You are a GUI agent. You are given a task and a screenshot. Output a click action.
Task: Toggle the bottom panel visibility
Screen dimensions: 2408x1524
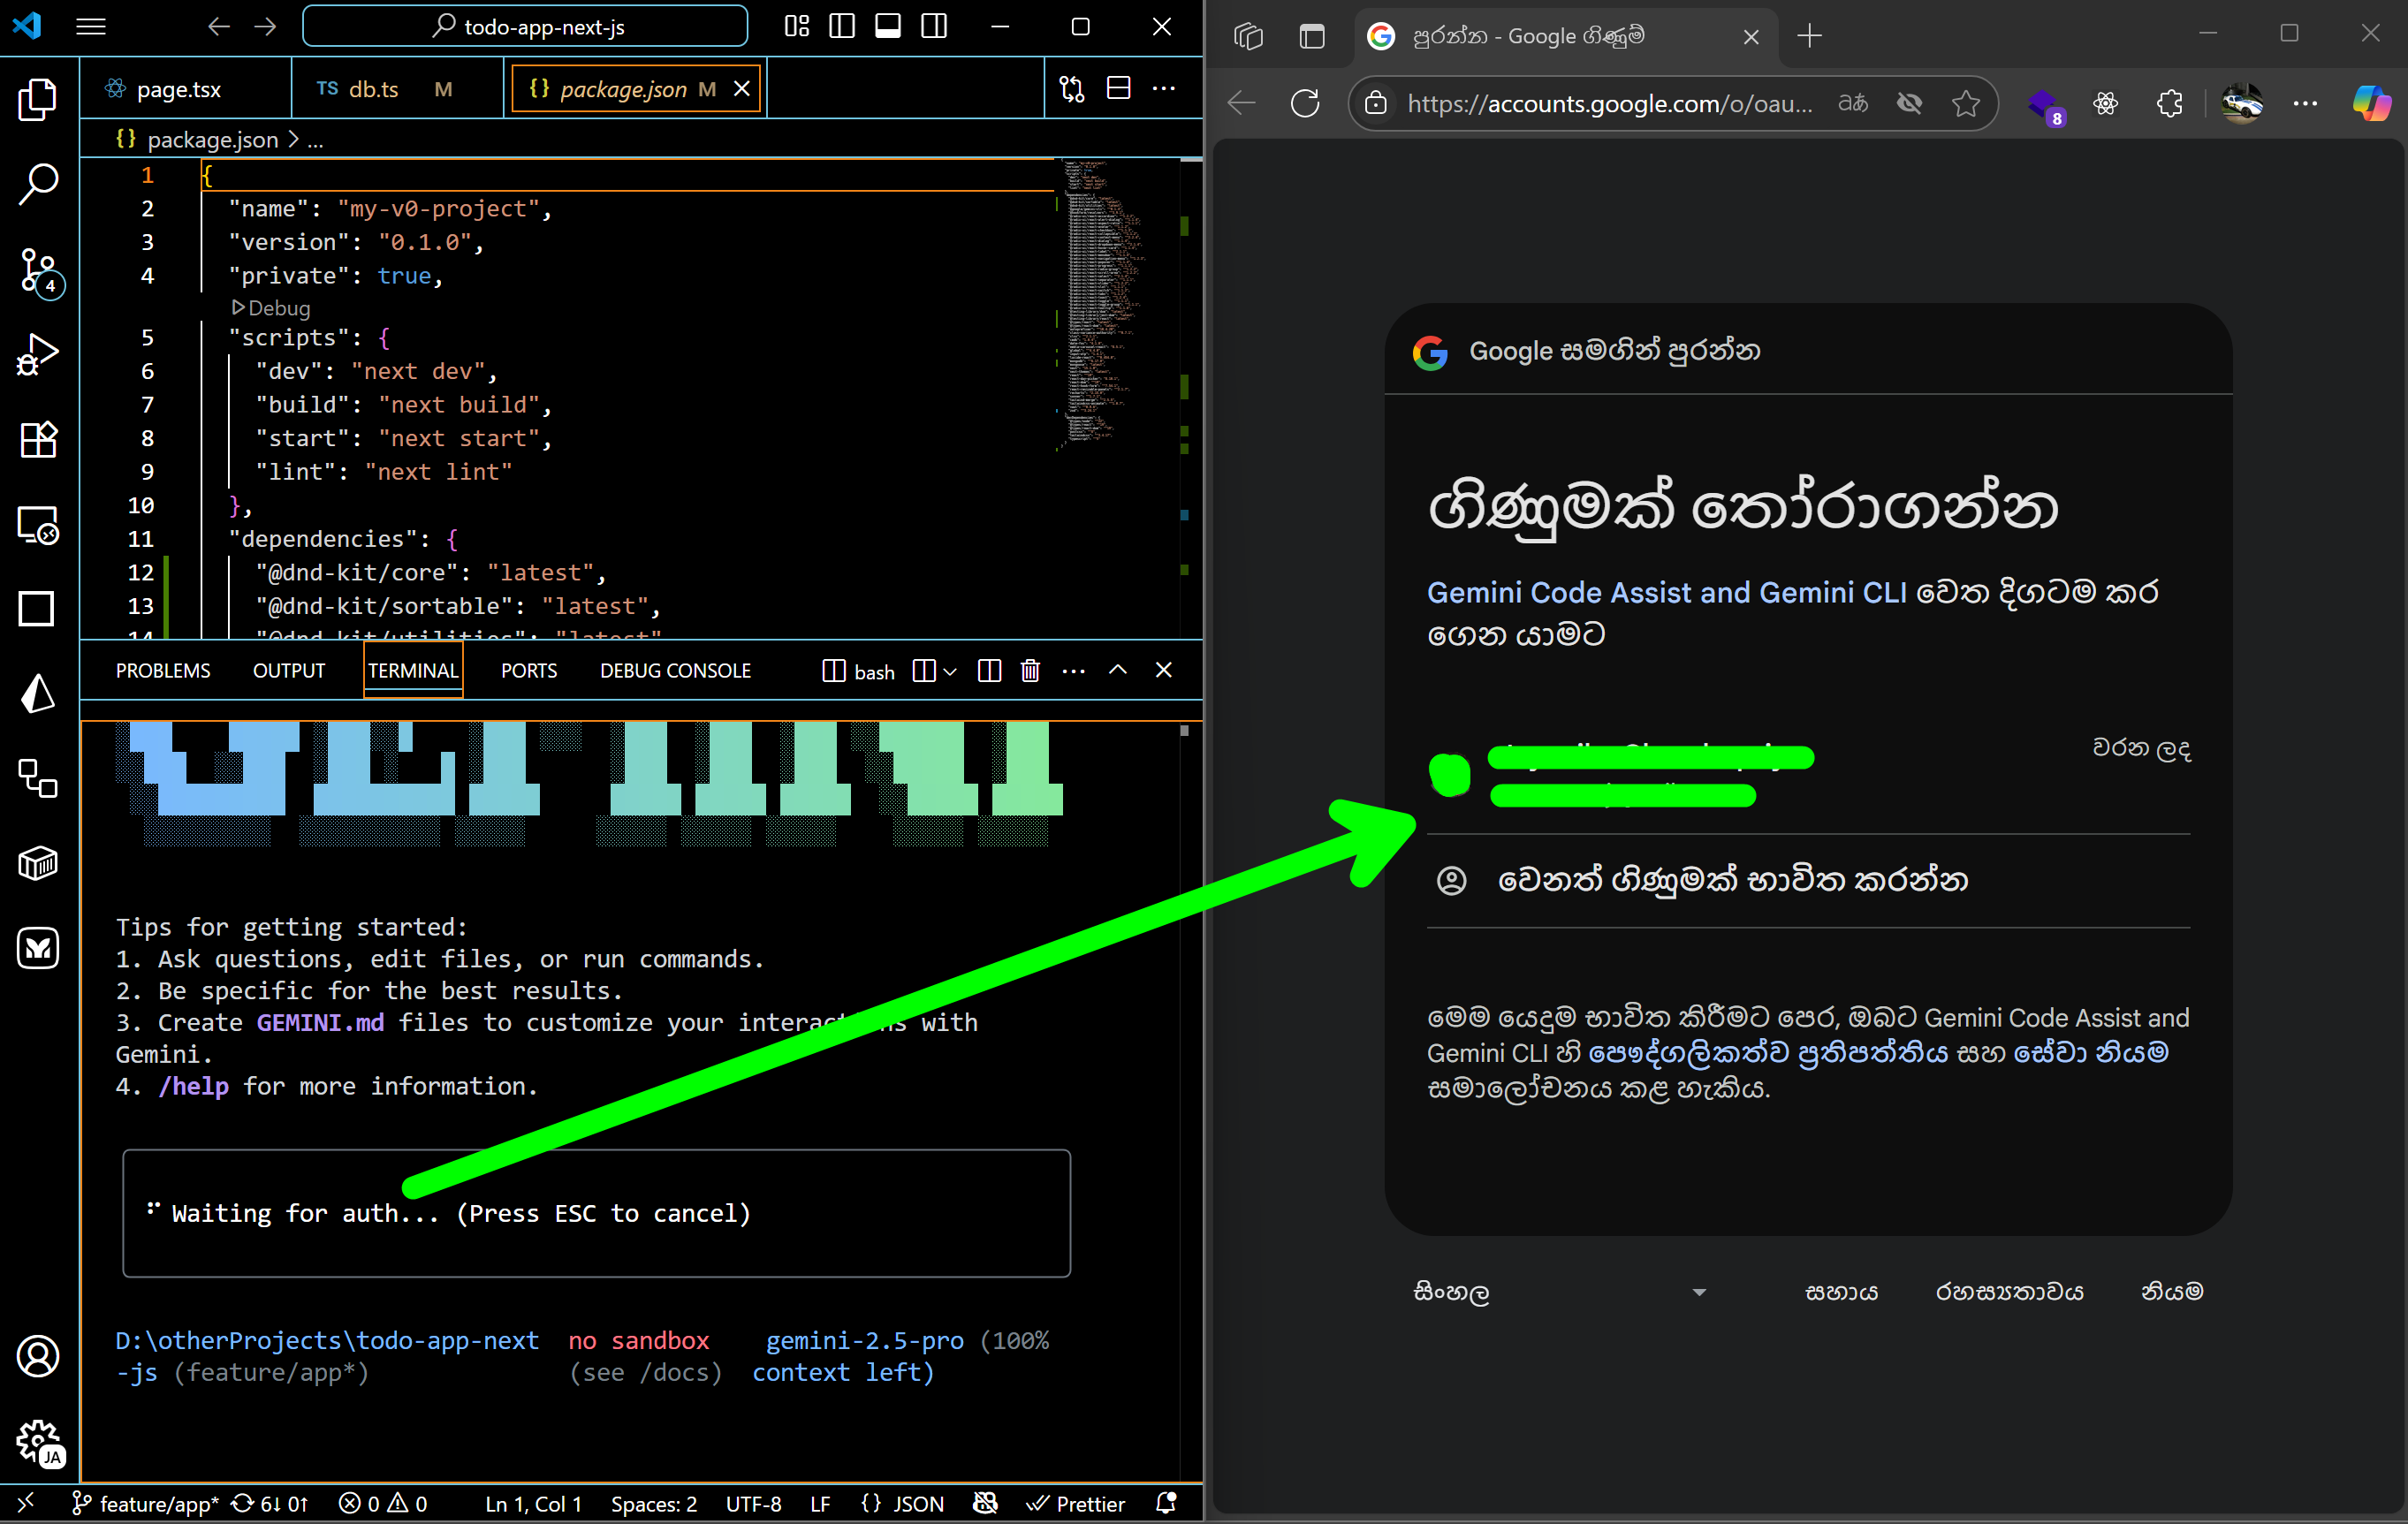pyautogui.click(x=888, y=27)
